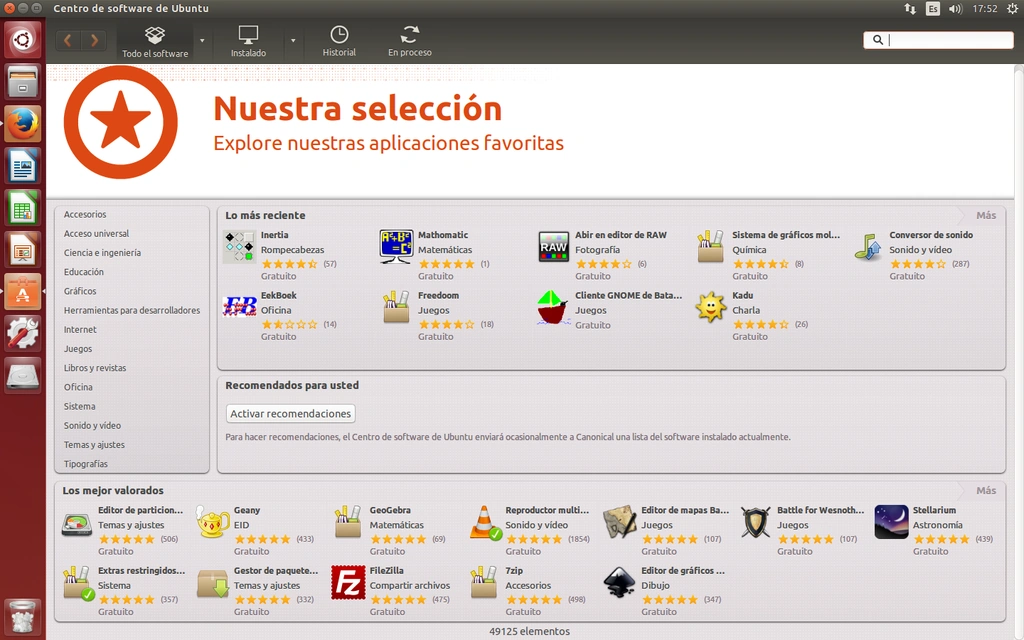The height and width of the screenshot is (640, 1024).
Task: Select the Stellarium app icon
Action: pos(891,522)
